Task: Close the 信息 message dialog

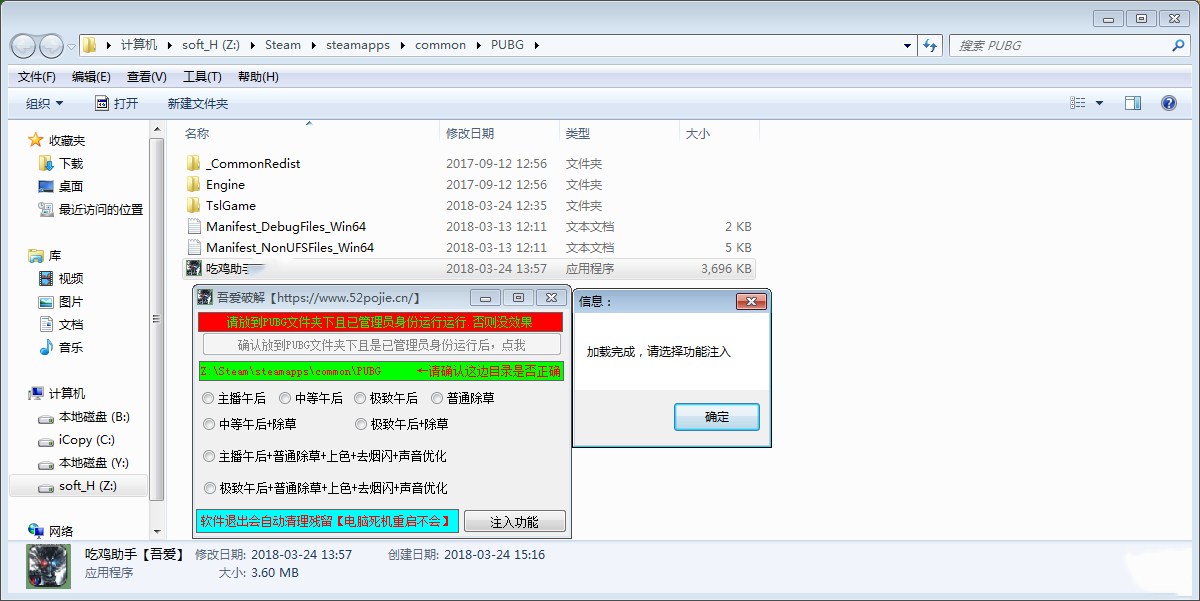Action: (x=751, y=301)
